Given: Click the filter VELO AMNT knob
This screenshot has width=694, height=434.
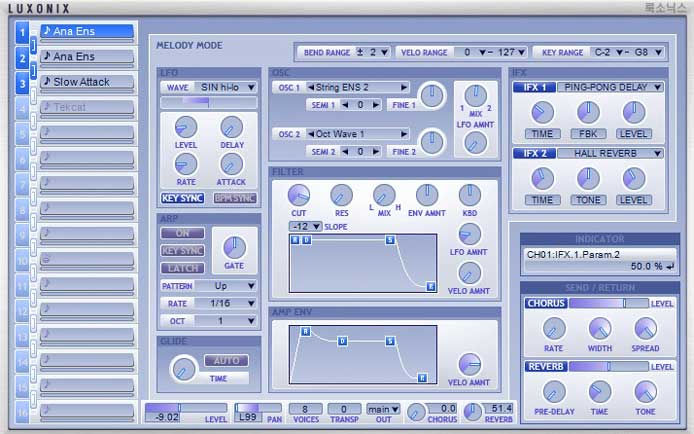Looking at the screenshot, I should tap(469, 273).
